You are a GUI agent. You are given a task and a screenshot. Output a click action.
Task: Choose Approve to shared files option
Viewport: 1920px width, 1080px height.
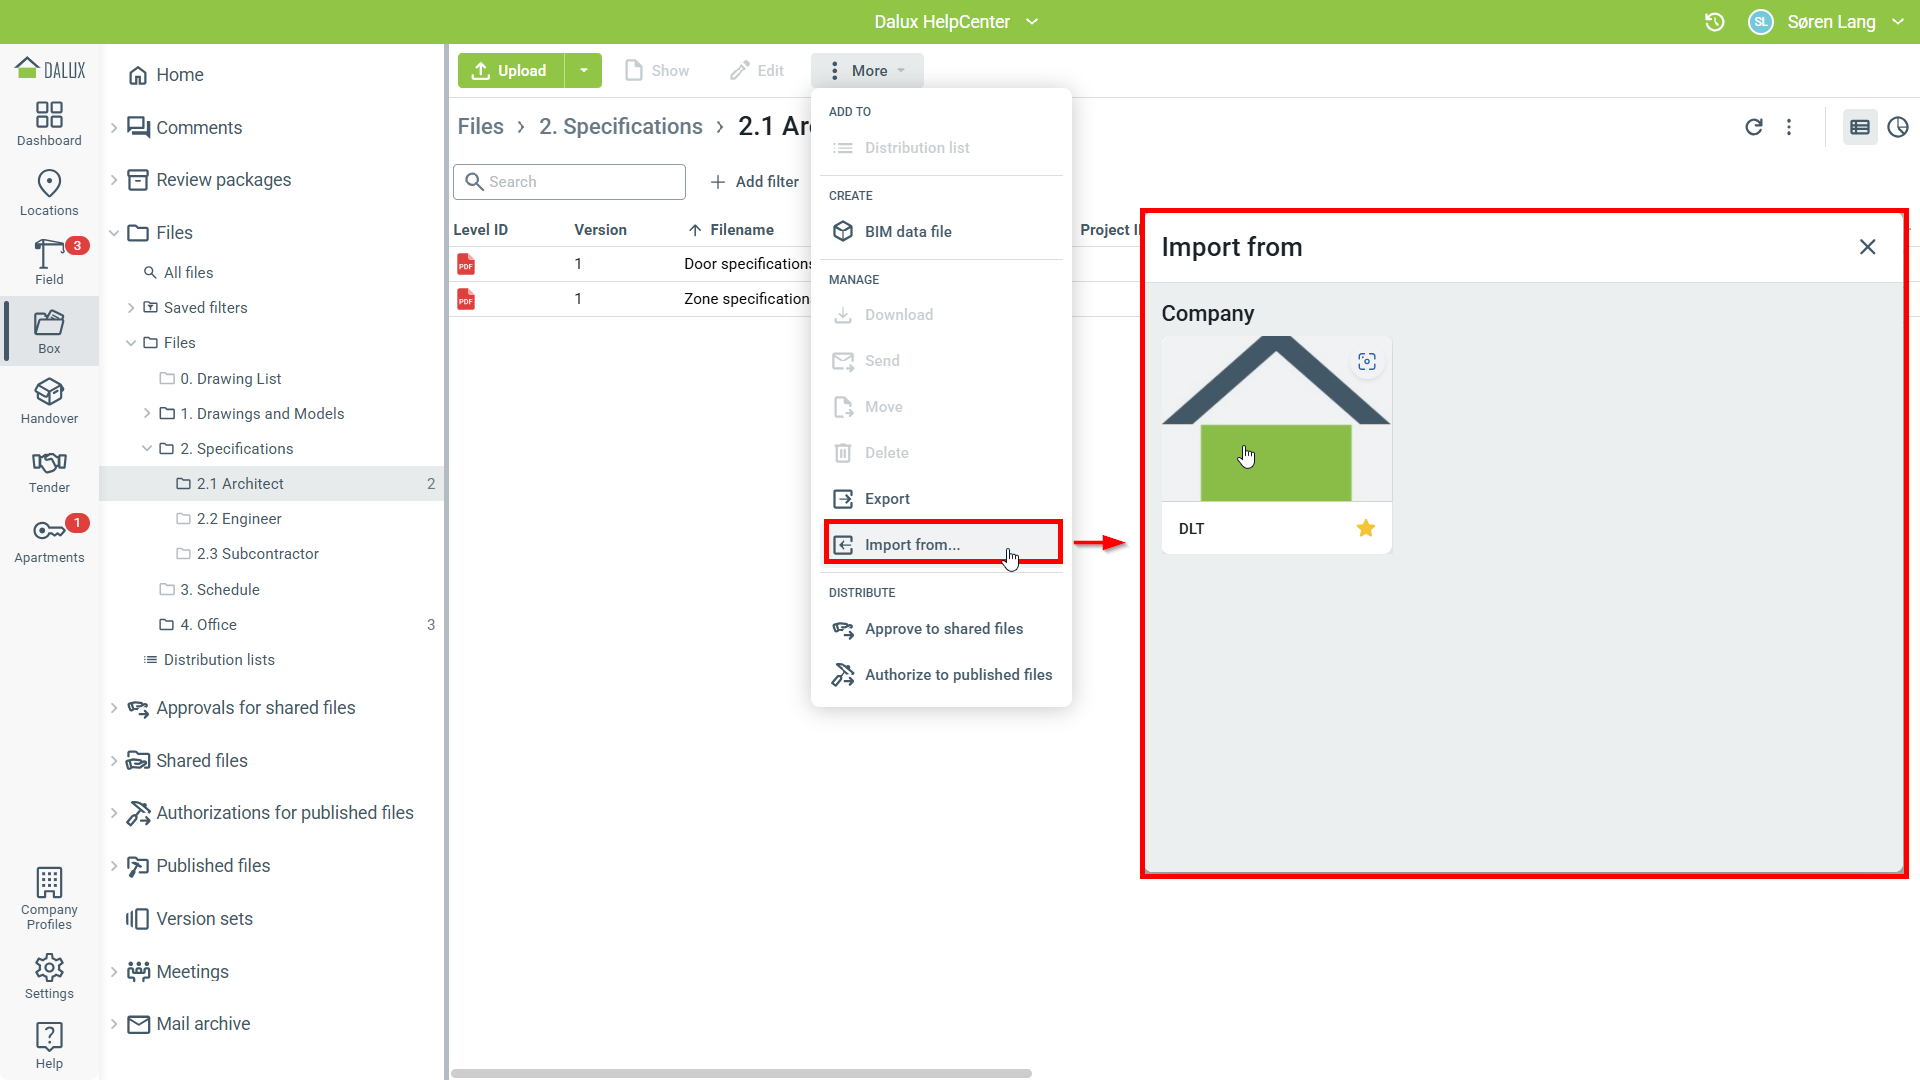(943, 629)
